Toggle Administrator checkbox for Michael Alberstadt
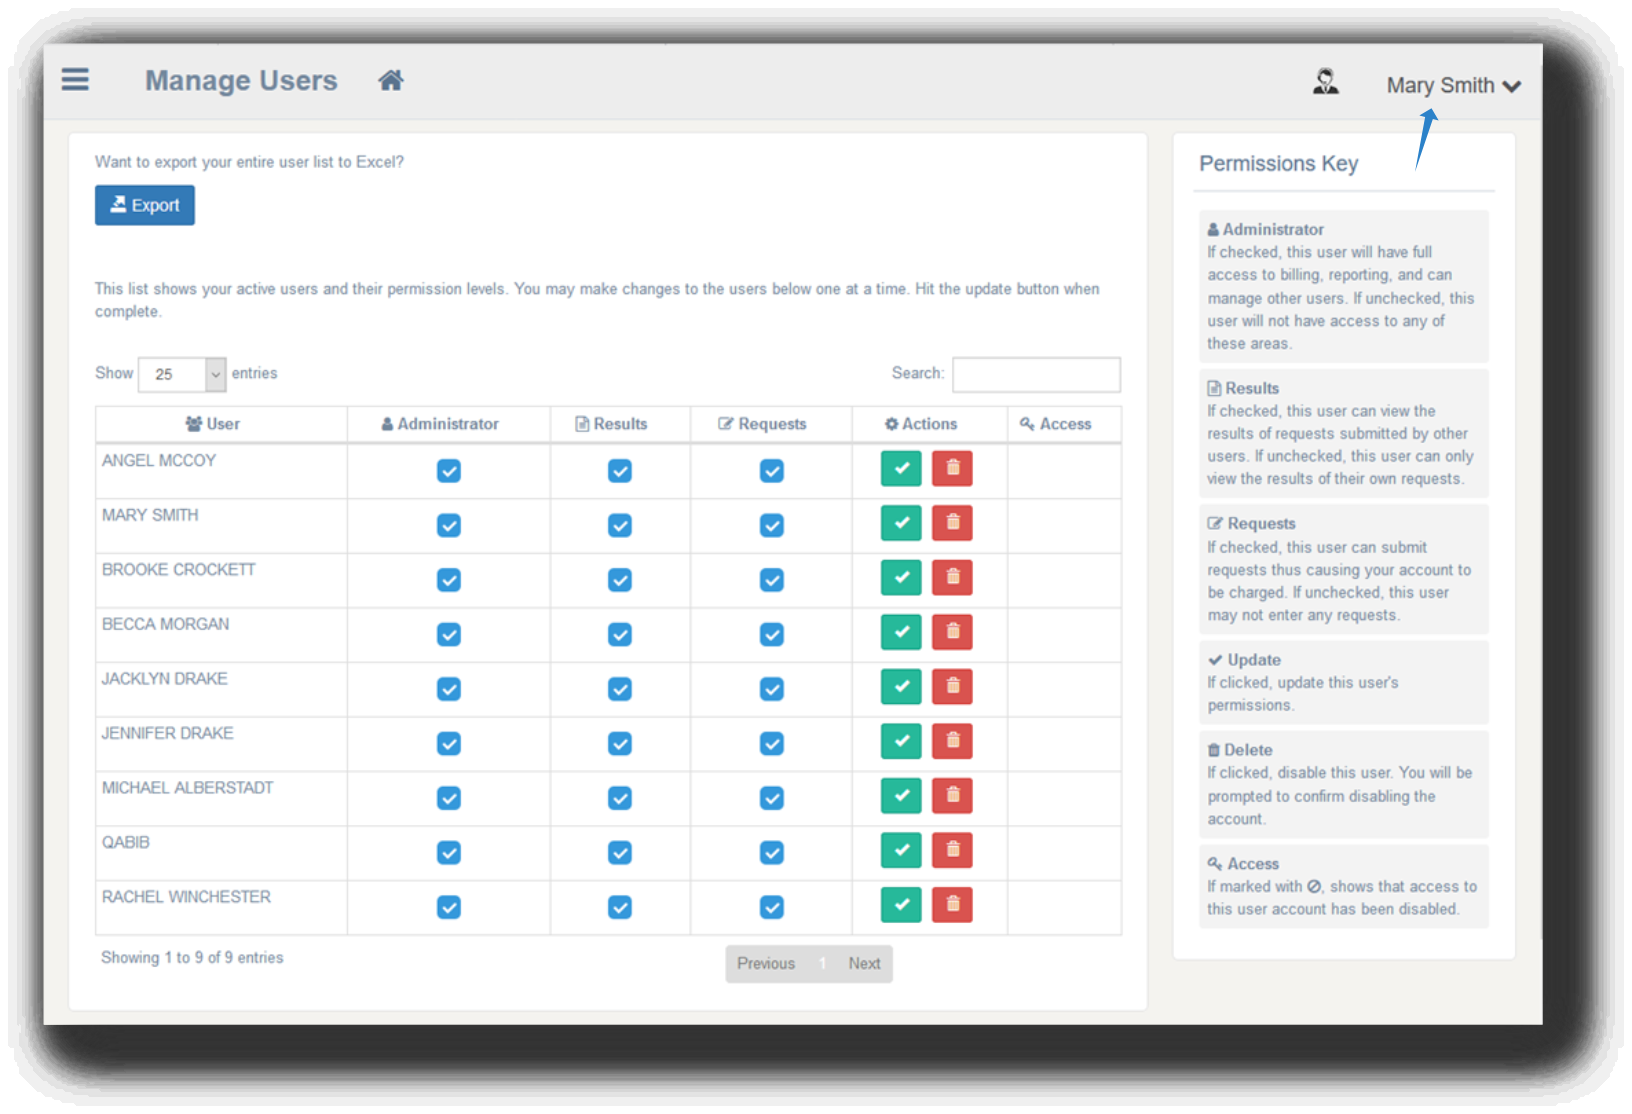The width and height of the screenshot is (1632, 1114). [449, 798]
